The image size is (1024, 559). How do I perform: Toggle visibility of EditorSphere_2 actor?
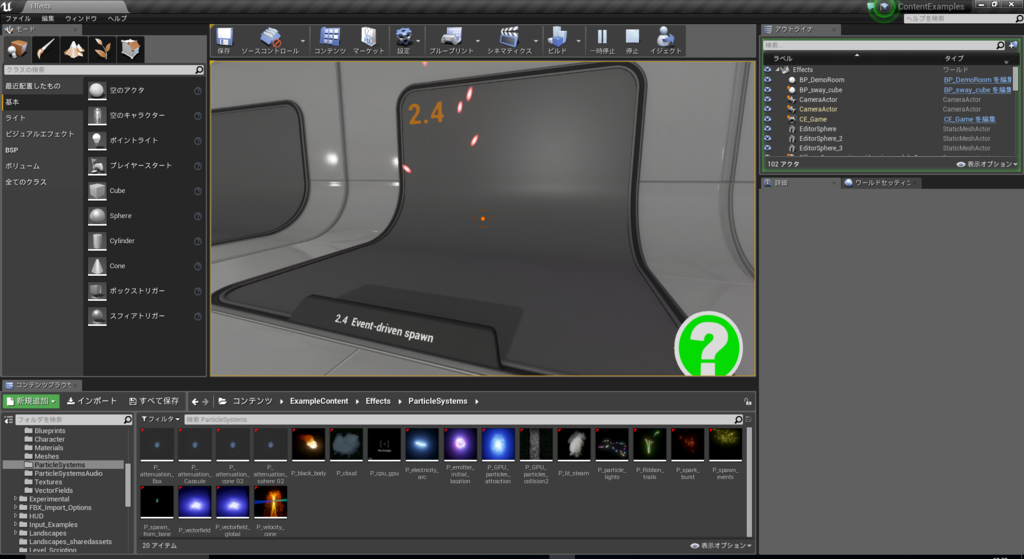[x=767, y=138]
